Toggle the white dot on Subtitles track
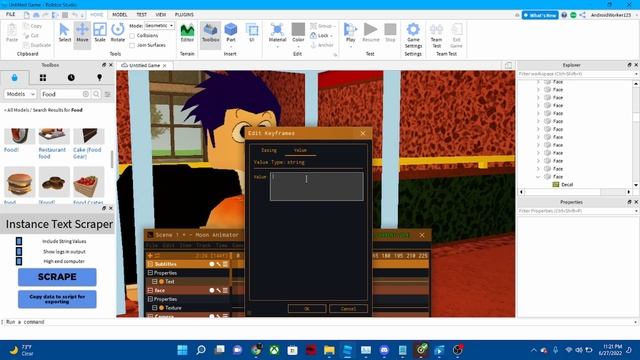The width and height of the screenshot is (640, 360). [x=211, y=264]
